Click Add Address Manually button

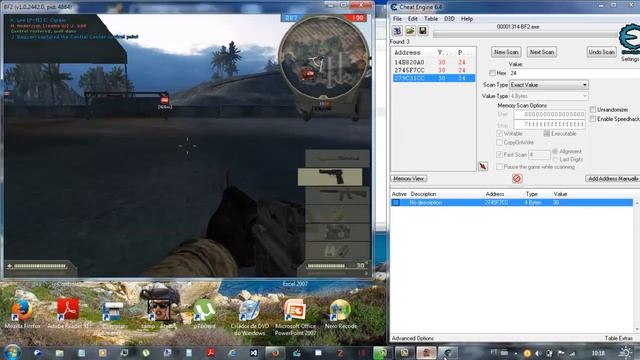pos(613,179)
